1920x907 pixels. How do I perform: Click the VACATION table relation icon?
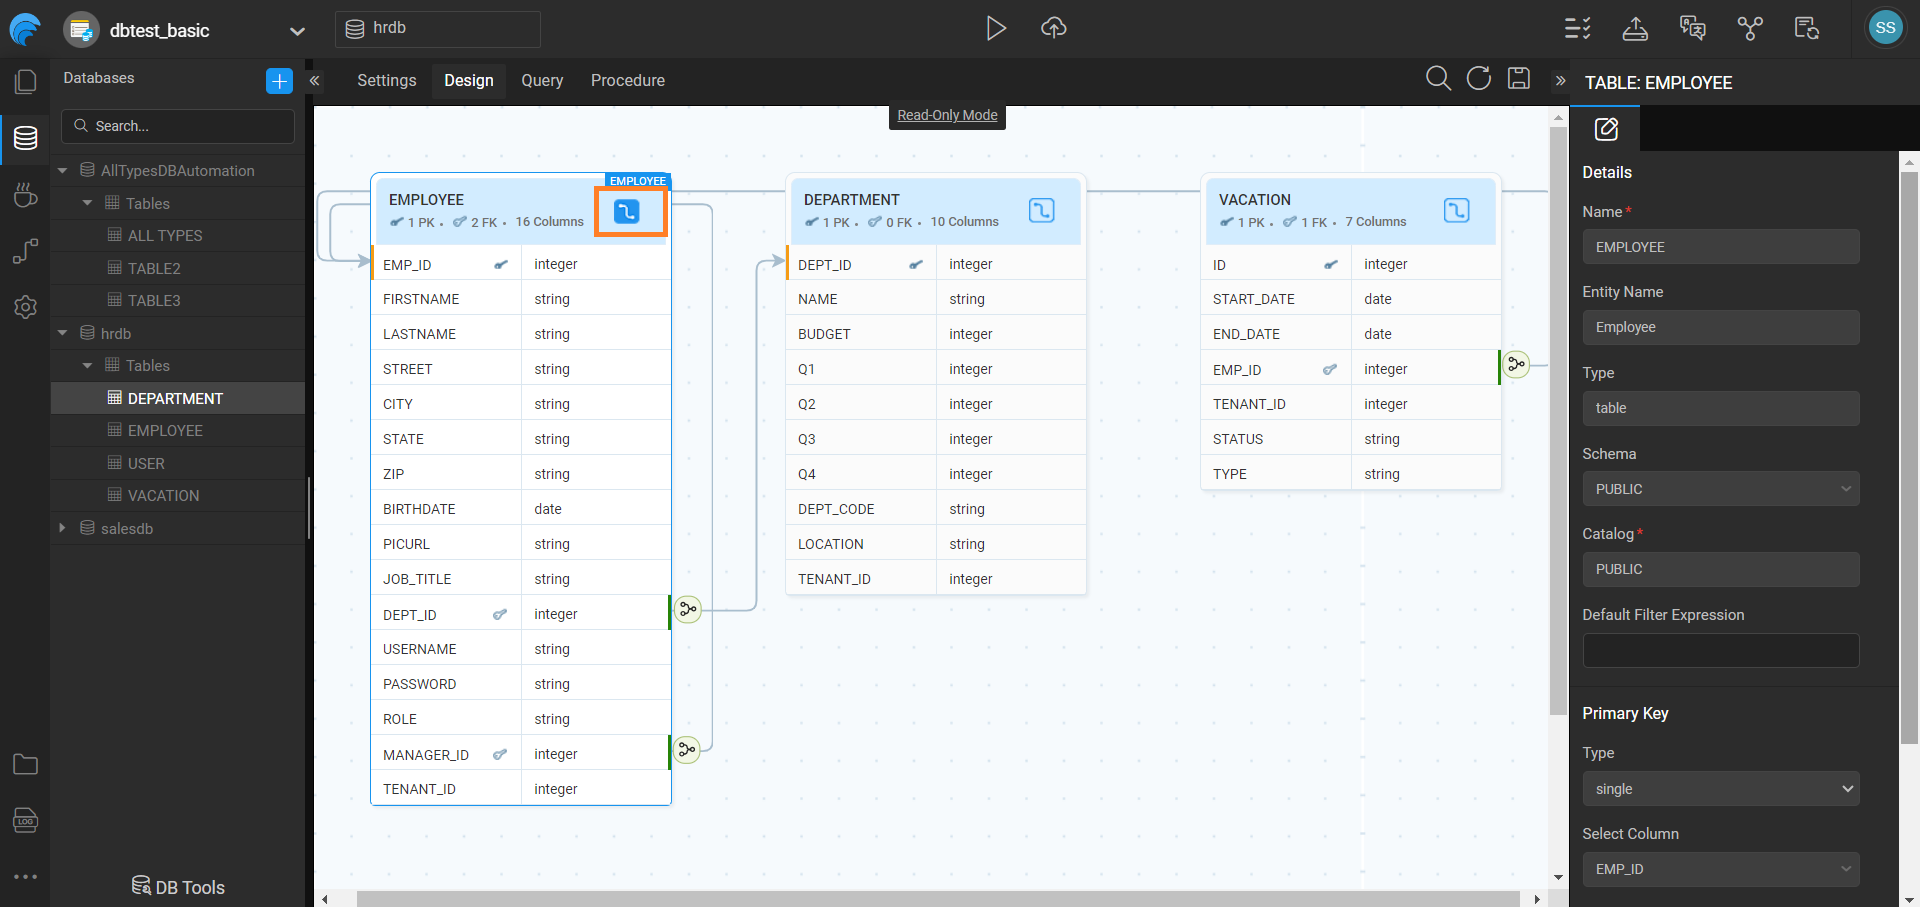click(1456, 210)
